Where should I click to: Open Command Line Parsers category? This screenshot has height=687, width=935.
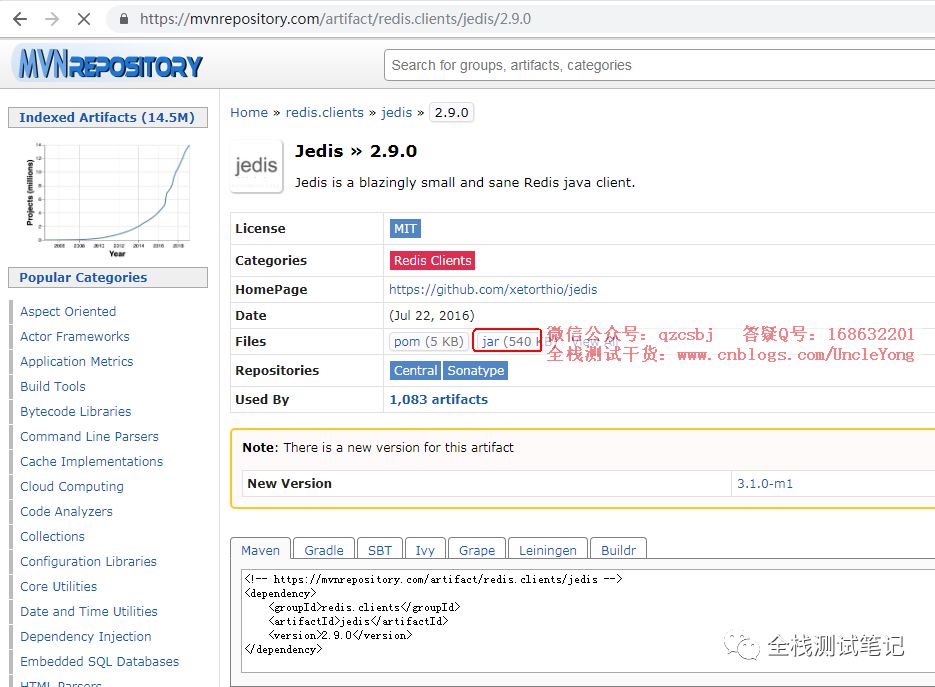(89, 437)
